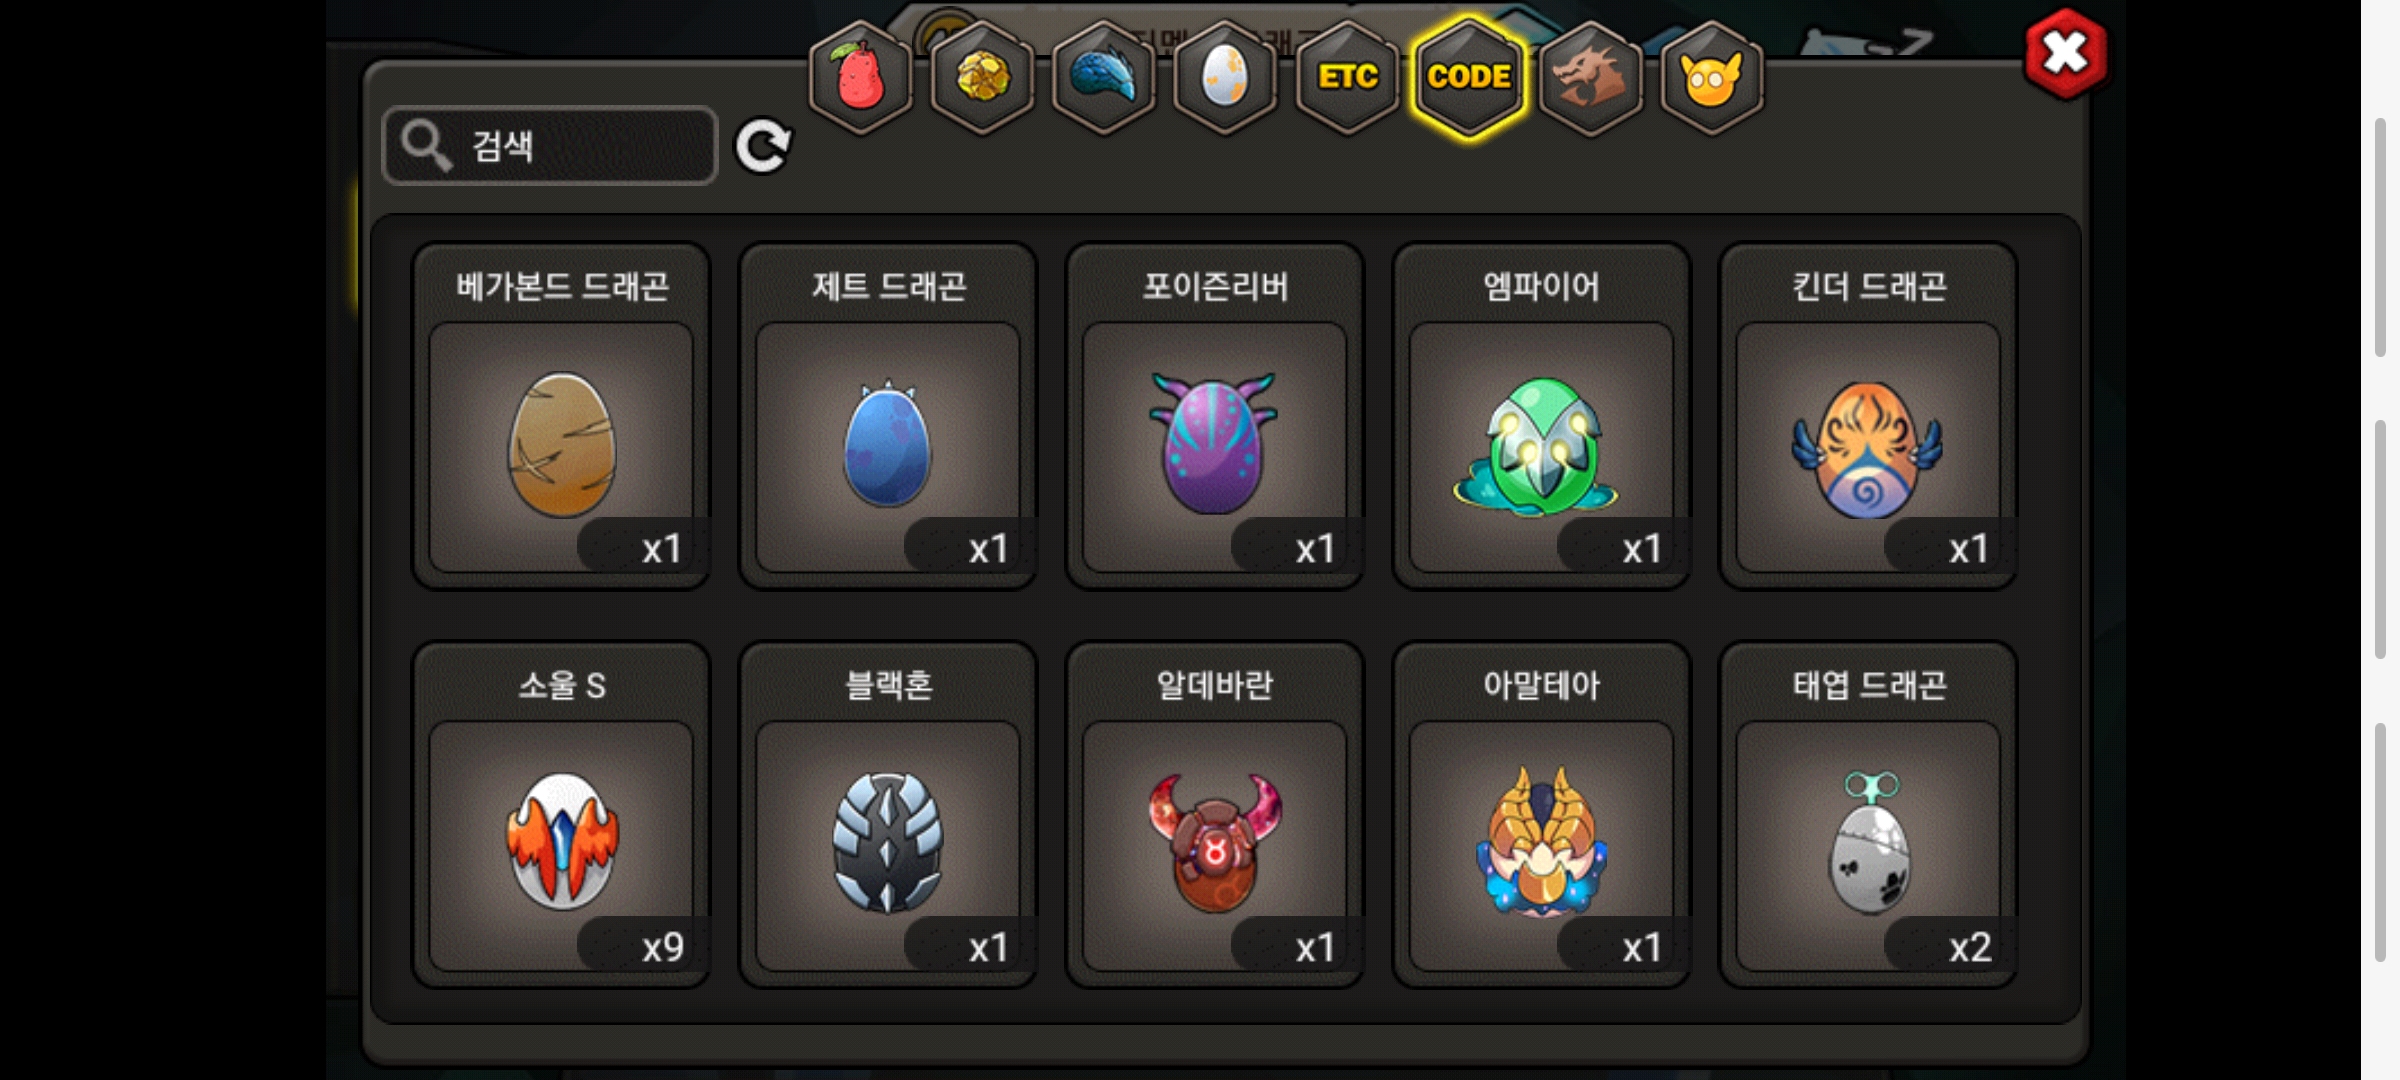Image resolution: width=2400 pixels, height=1080 pixels.
Task: Switch to the white egg category icon
Action: 1225,77
